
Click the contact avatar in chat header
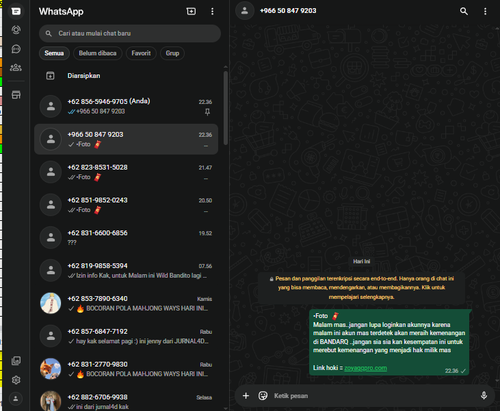tap(245, 11)
